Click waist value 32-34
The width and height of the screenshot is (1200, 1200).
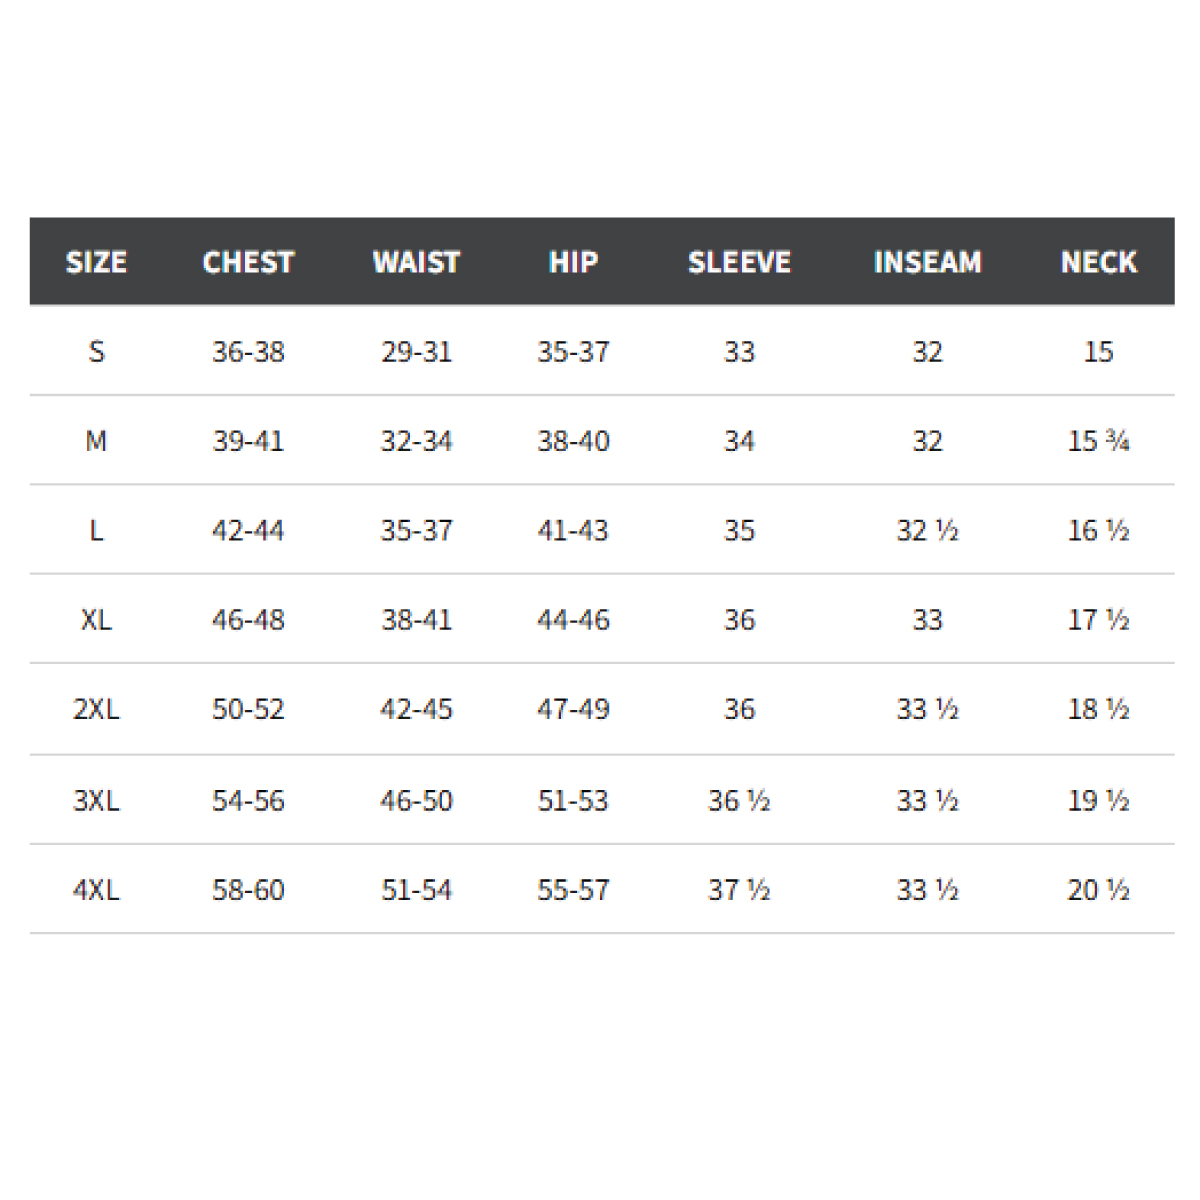tap(416, 441)
